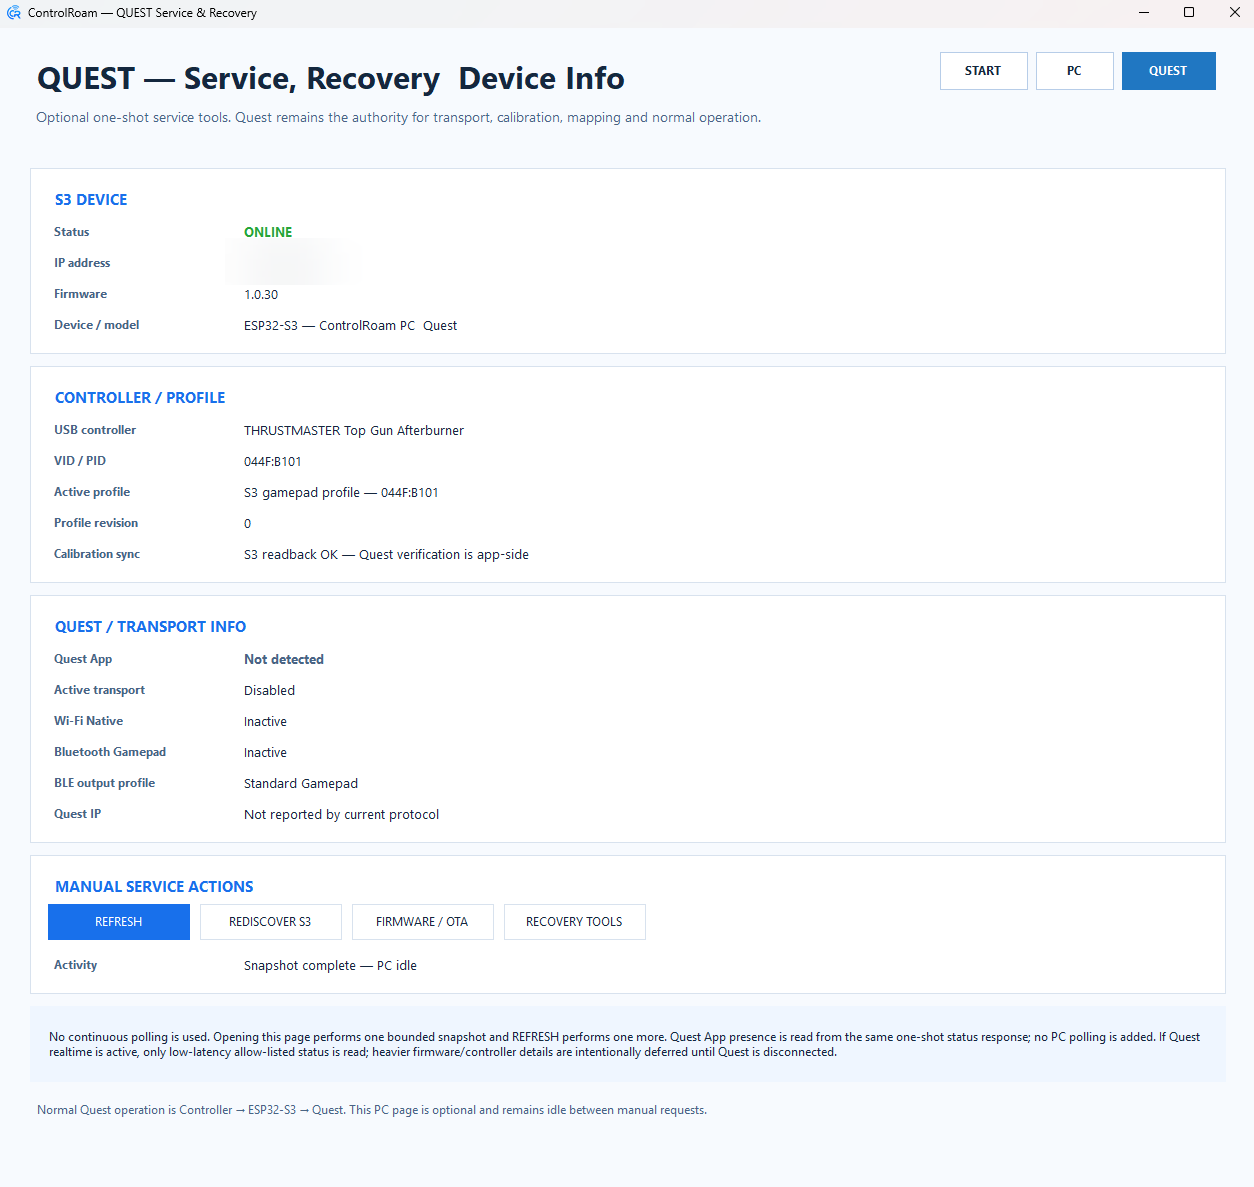Click the QUEST / TRANSPORT INFO heading

pyautogui.click(x=150, y=627)
